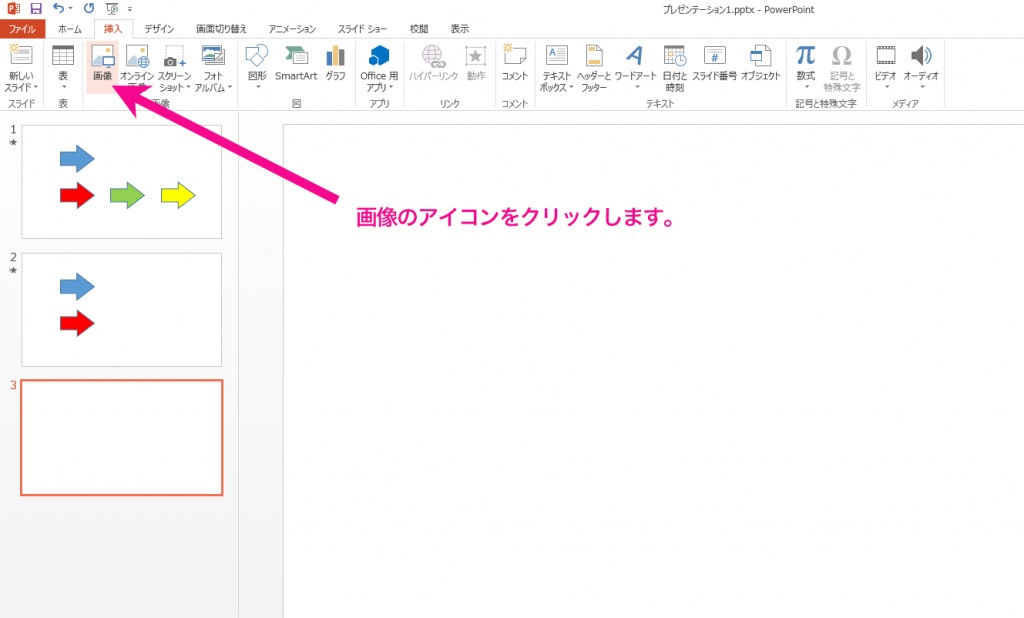Viewport: 1024px width, 618px height.
Task: Take a screenshot with スクリーンショット
Action: (x=173, y=66)
